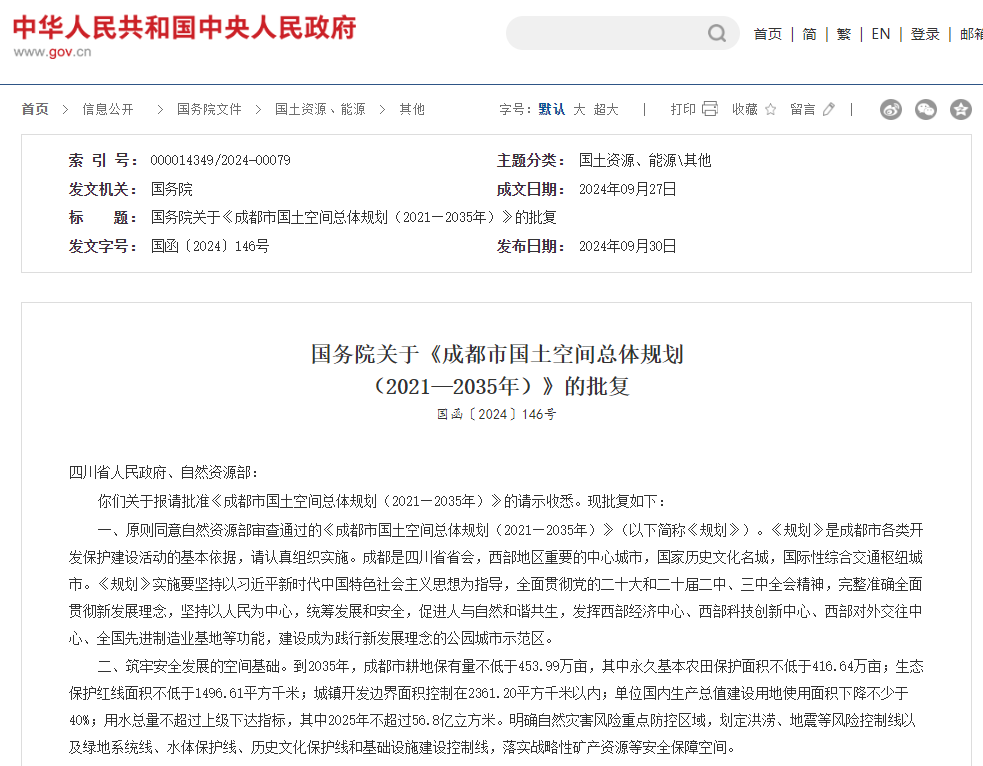This screenshot has width=983, height=766.
Task: Switch to simplified Chinese 简
Action: pos(809,34)
